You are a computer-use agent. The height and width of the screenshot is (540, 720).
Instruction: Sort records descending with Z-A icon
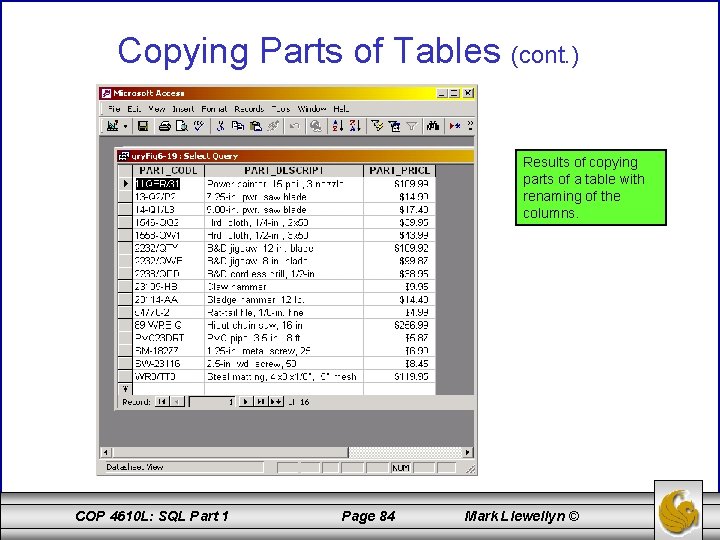tap(355, 126)
